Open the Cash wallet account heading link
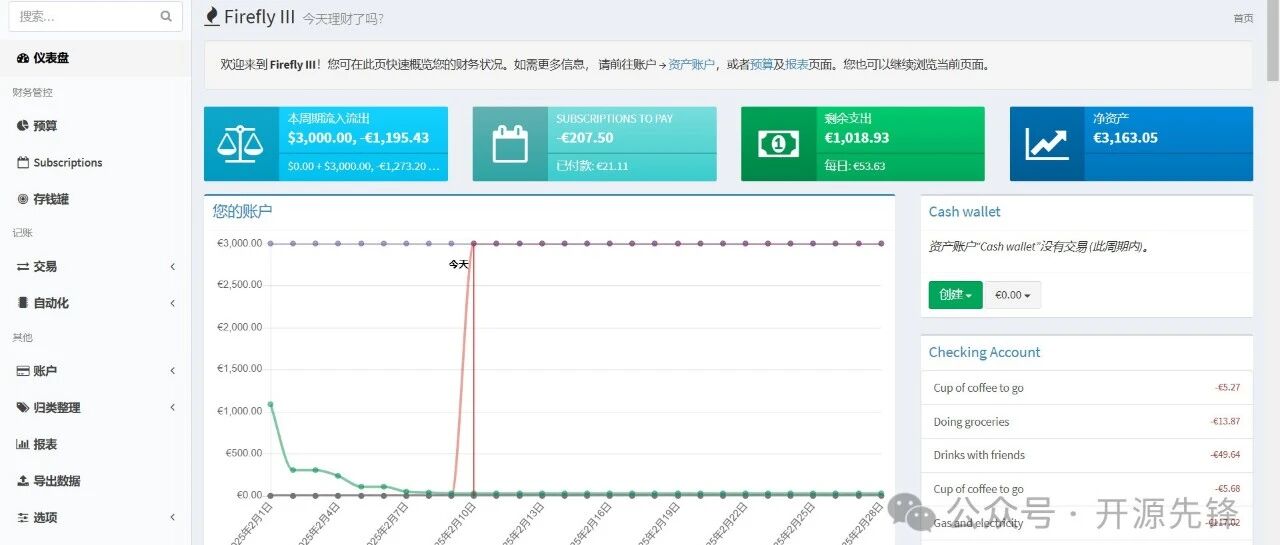This screenshot has height=545, width=1280. pos(964,212)
